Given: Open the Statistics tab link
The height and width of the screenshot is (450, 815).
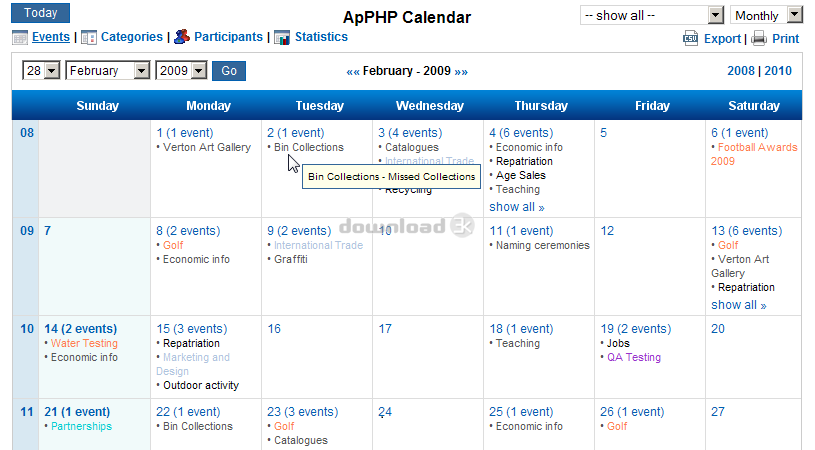Looking at the screenshot, I should pyautogui.click(x=321, y=37).
